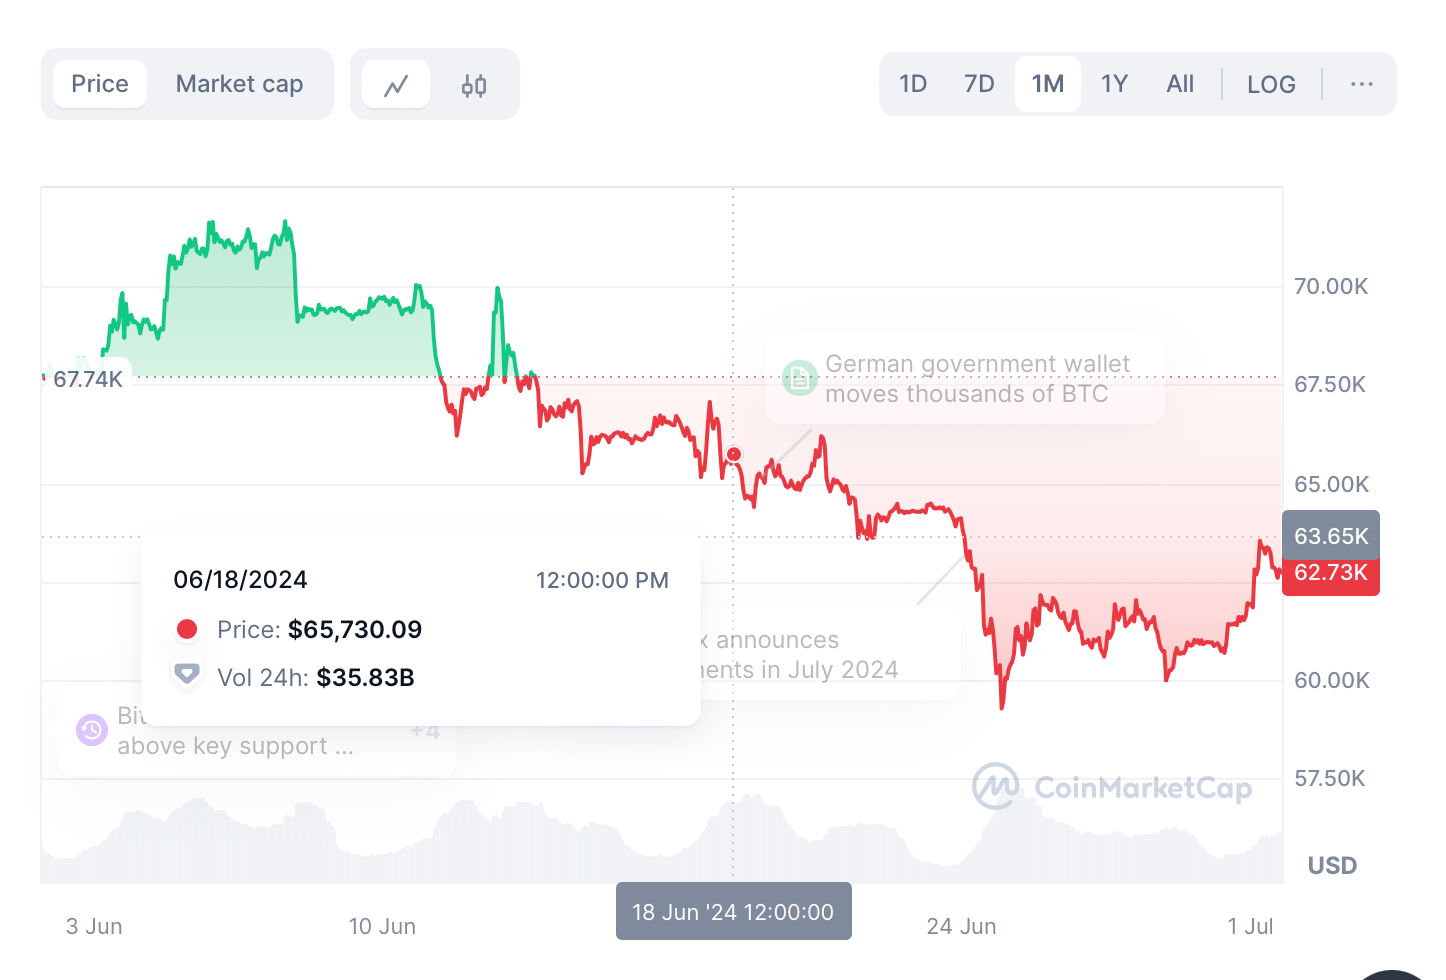Click the 18 Jun '24 date marker

733,911
